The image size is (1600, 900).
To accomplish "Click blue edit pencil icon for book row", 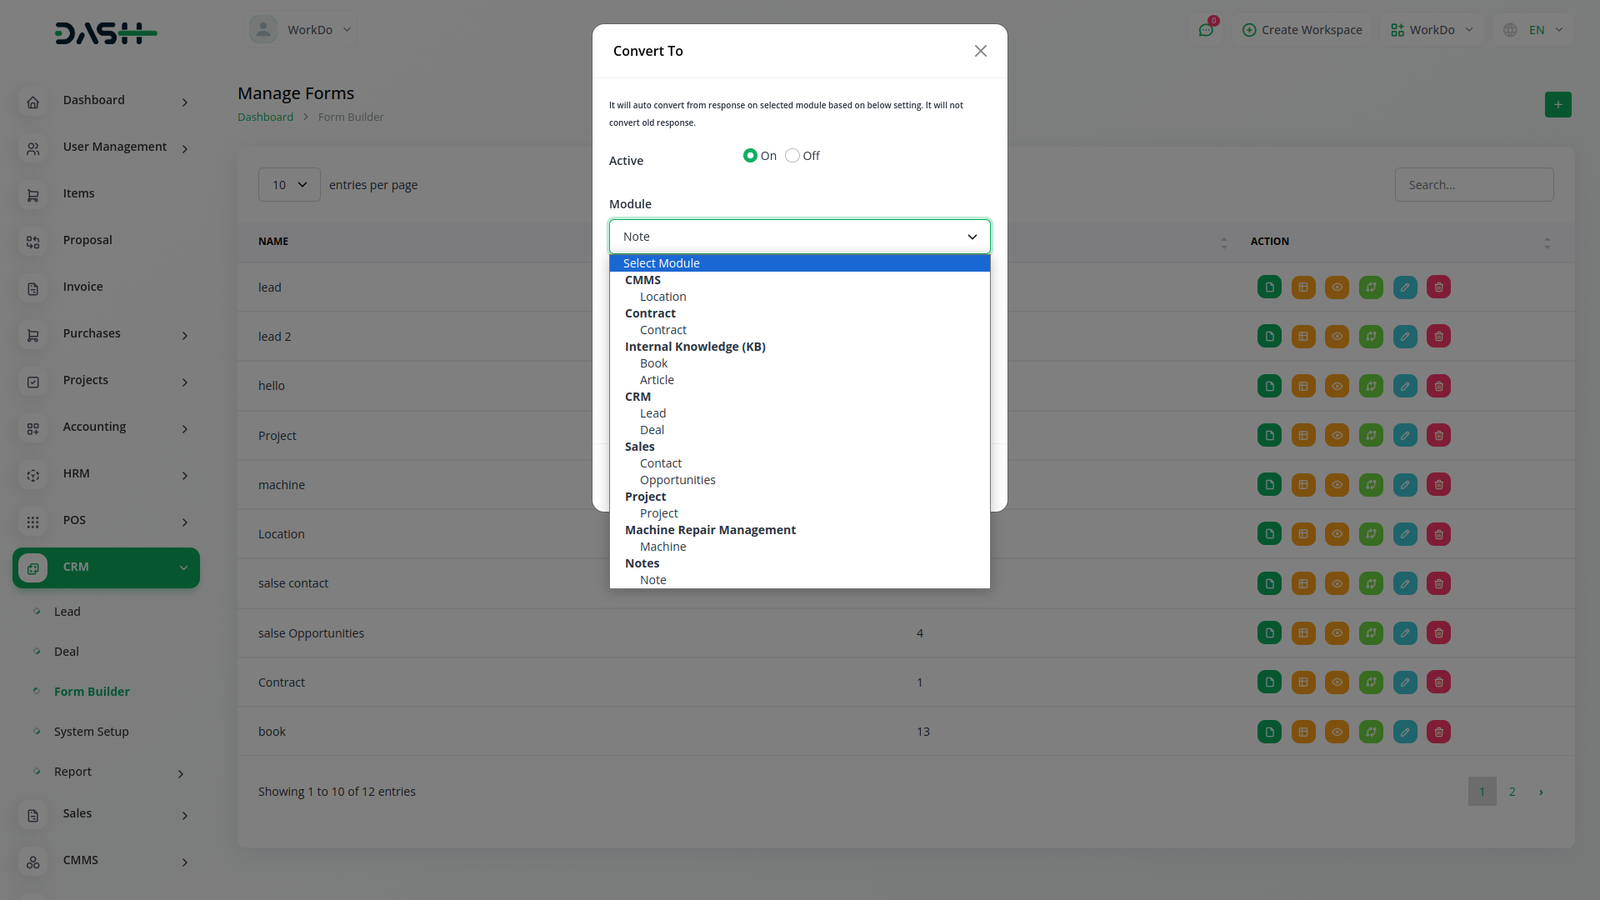I will pyautogui.click(x=1404, y=732).
